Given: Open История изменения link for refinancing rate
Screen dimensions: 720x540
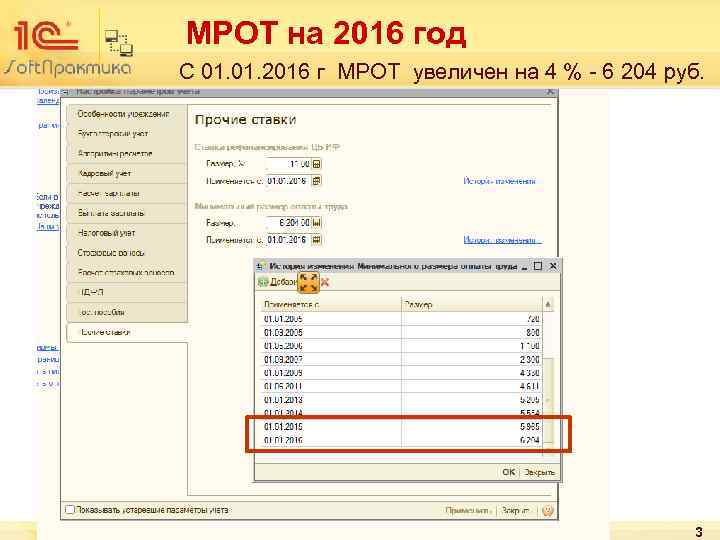Looking at the screenshot, I should [x=500, y=181].
